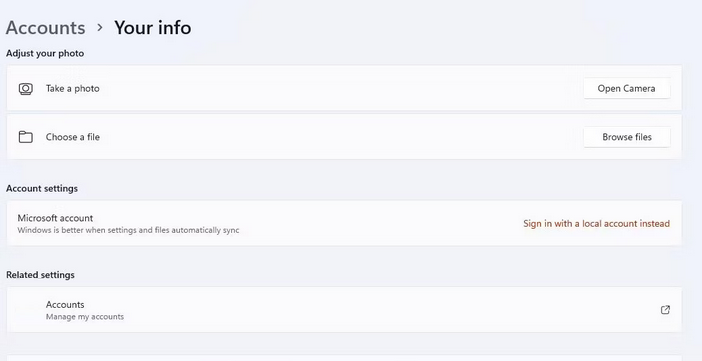Screen dimensions: 702x361
Task: Click the Adjust your photo heading
Action: click(45, 53)
